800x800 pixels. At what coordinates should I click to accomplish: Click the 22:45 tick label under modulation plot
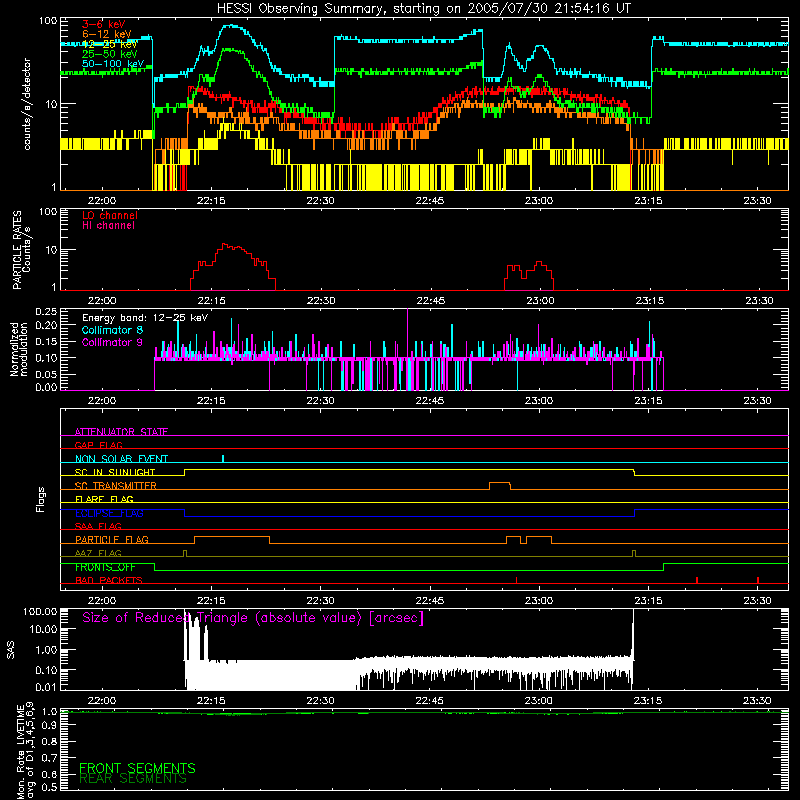tap(430, 401)
